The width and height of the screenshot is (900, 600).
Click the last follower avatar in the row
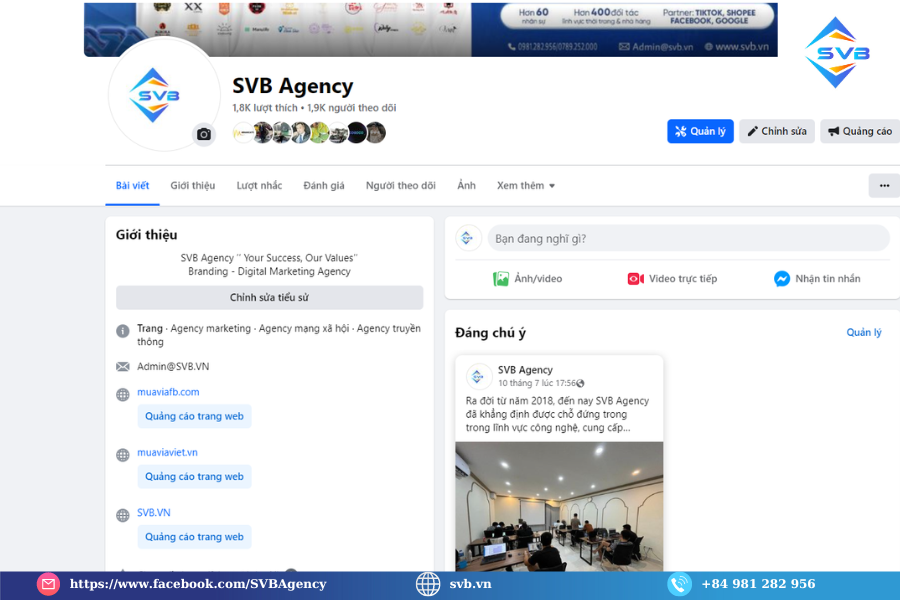(x=375, y=133)
